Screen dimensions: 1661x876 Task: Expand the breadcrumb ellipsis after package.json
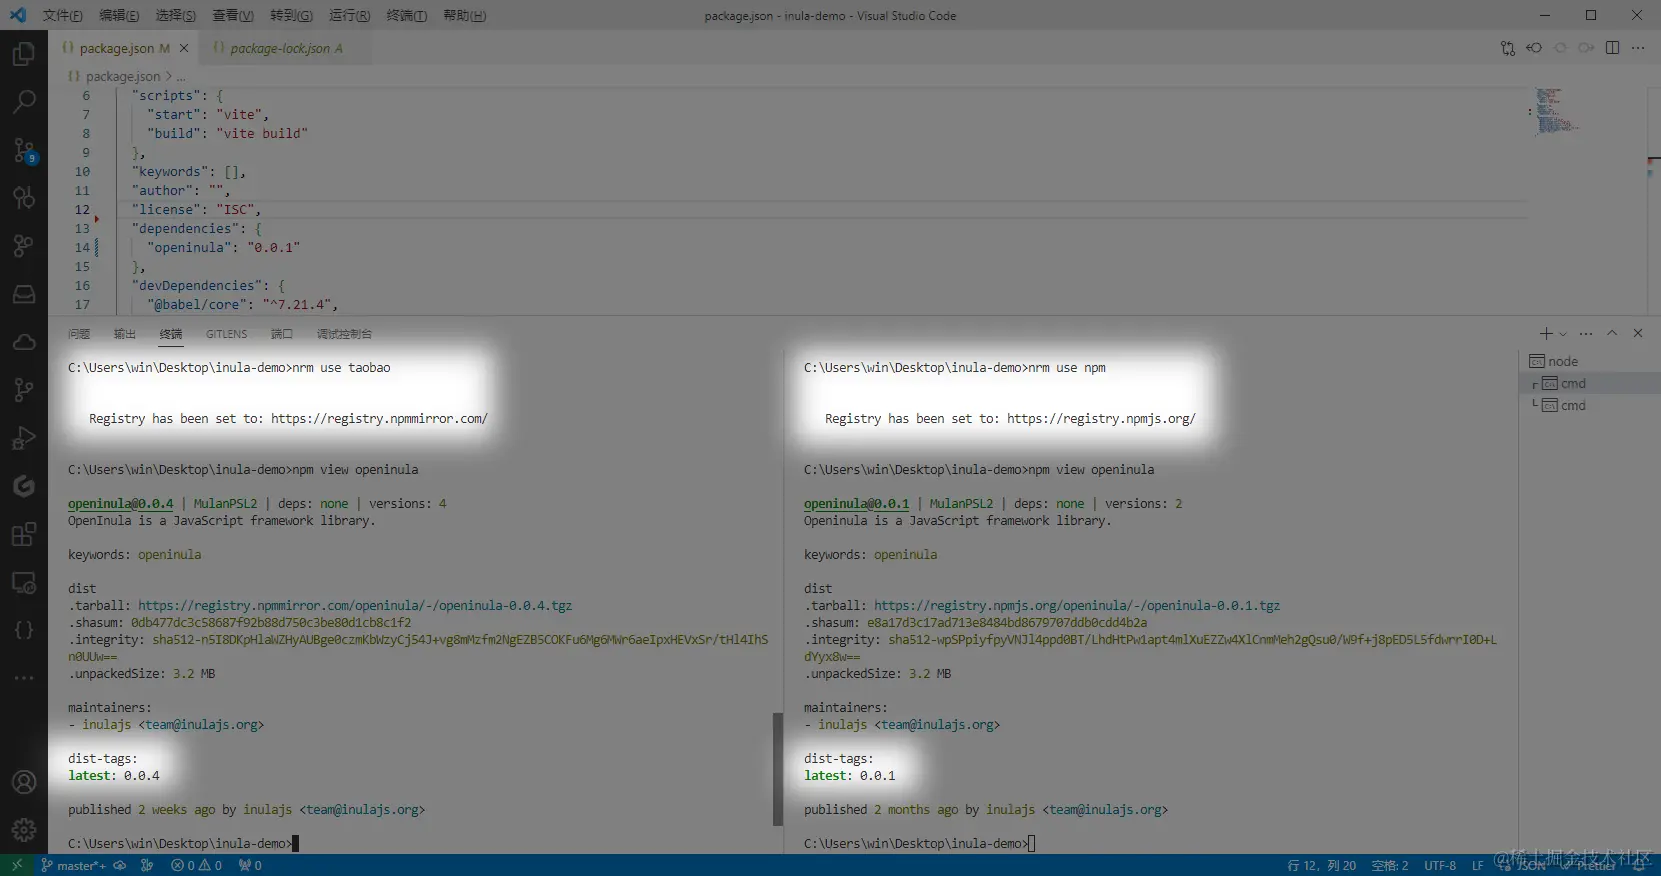(182, 76)
